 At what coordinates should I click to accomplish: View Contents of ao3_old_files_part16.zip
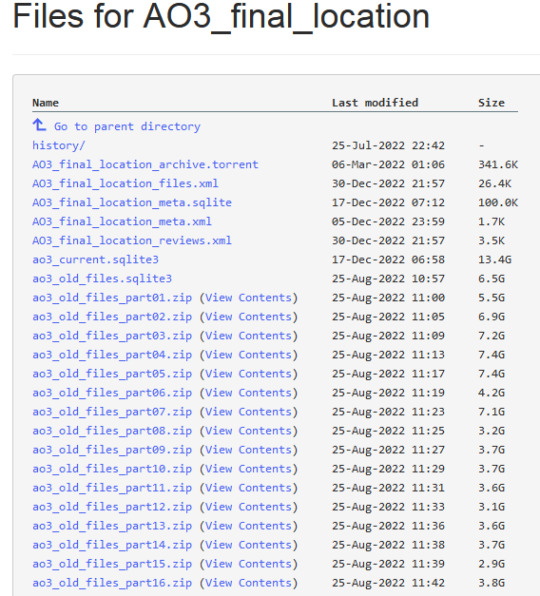click(x=249, y=583)
